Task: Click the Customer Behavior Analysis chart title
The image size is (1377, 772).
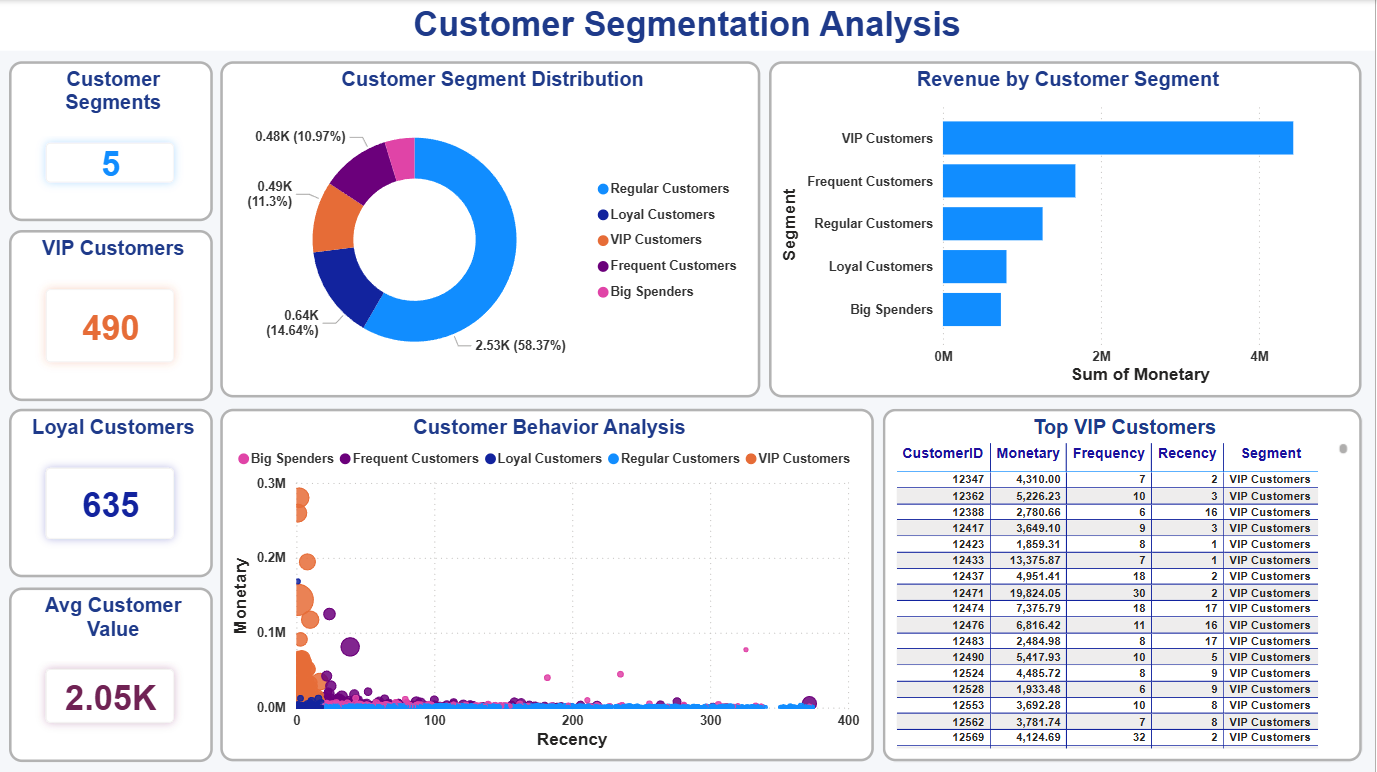Action: click(549, 427)
